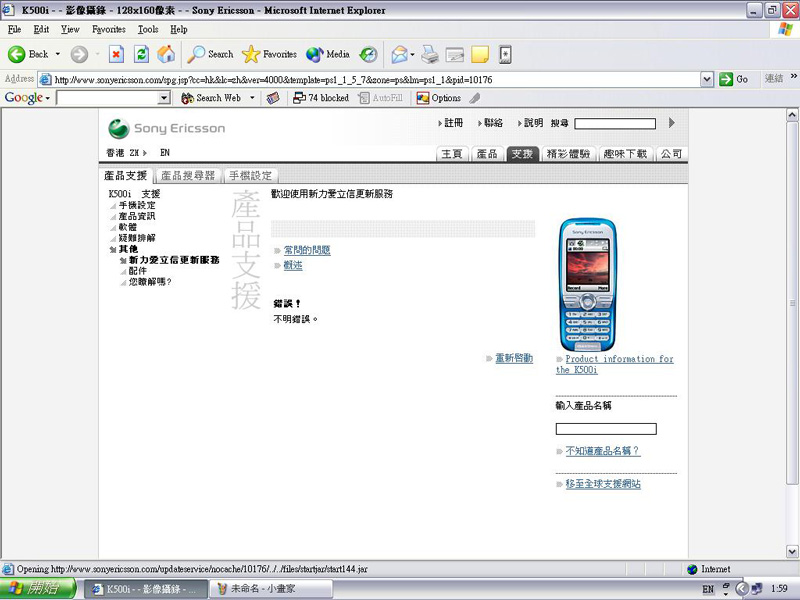Image resolution: width=800 pixels, height=600 pixels.
Task: Open the Back button history dropdown arrow
Action: (57, 54)
